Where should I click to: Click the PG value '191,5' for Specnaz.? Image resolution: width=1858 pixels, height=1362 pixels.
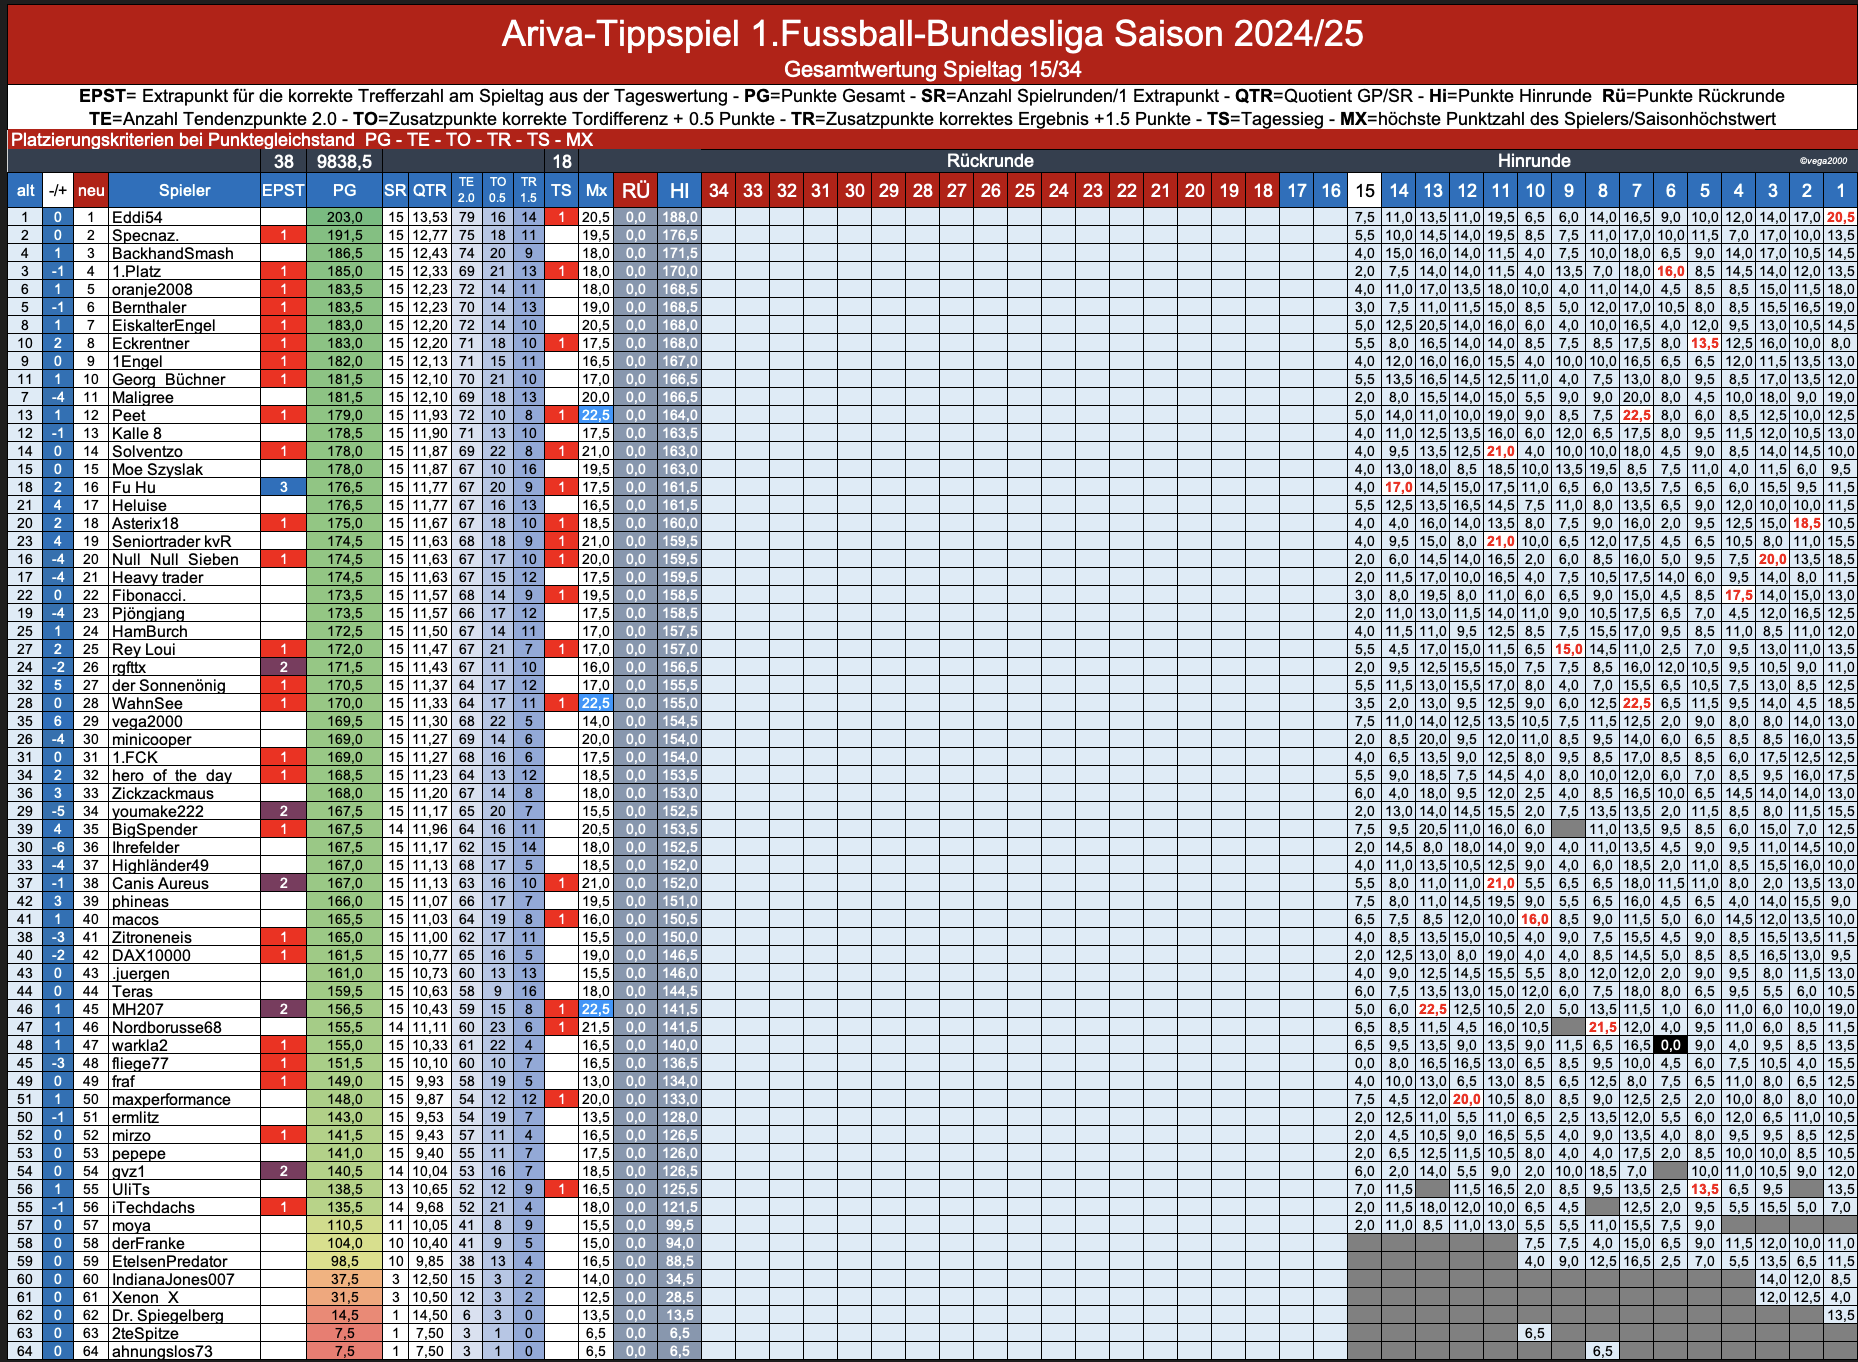click(344, 235)
